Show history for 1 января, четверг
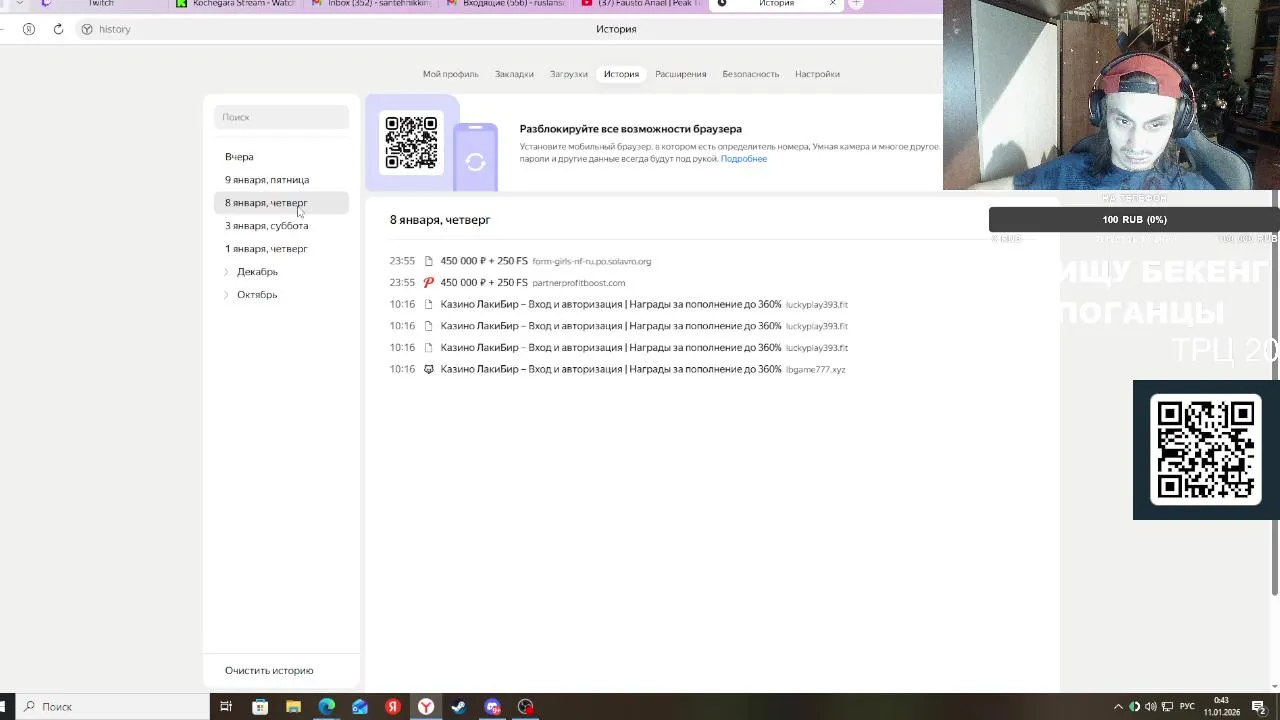1280x720 pixels. click(x=266, y=249)
